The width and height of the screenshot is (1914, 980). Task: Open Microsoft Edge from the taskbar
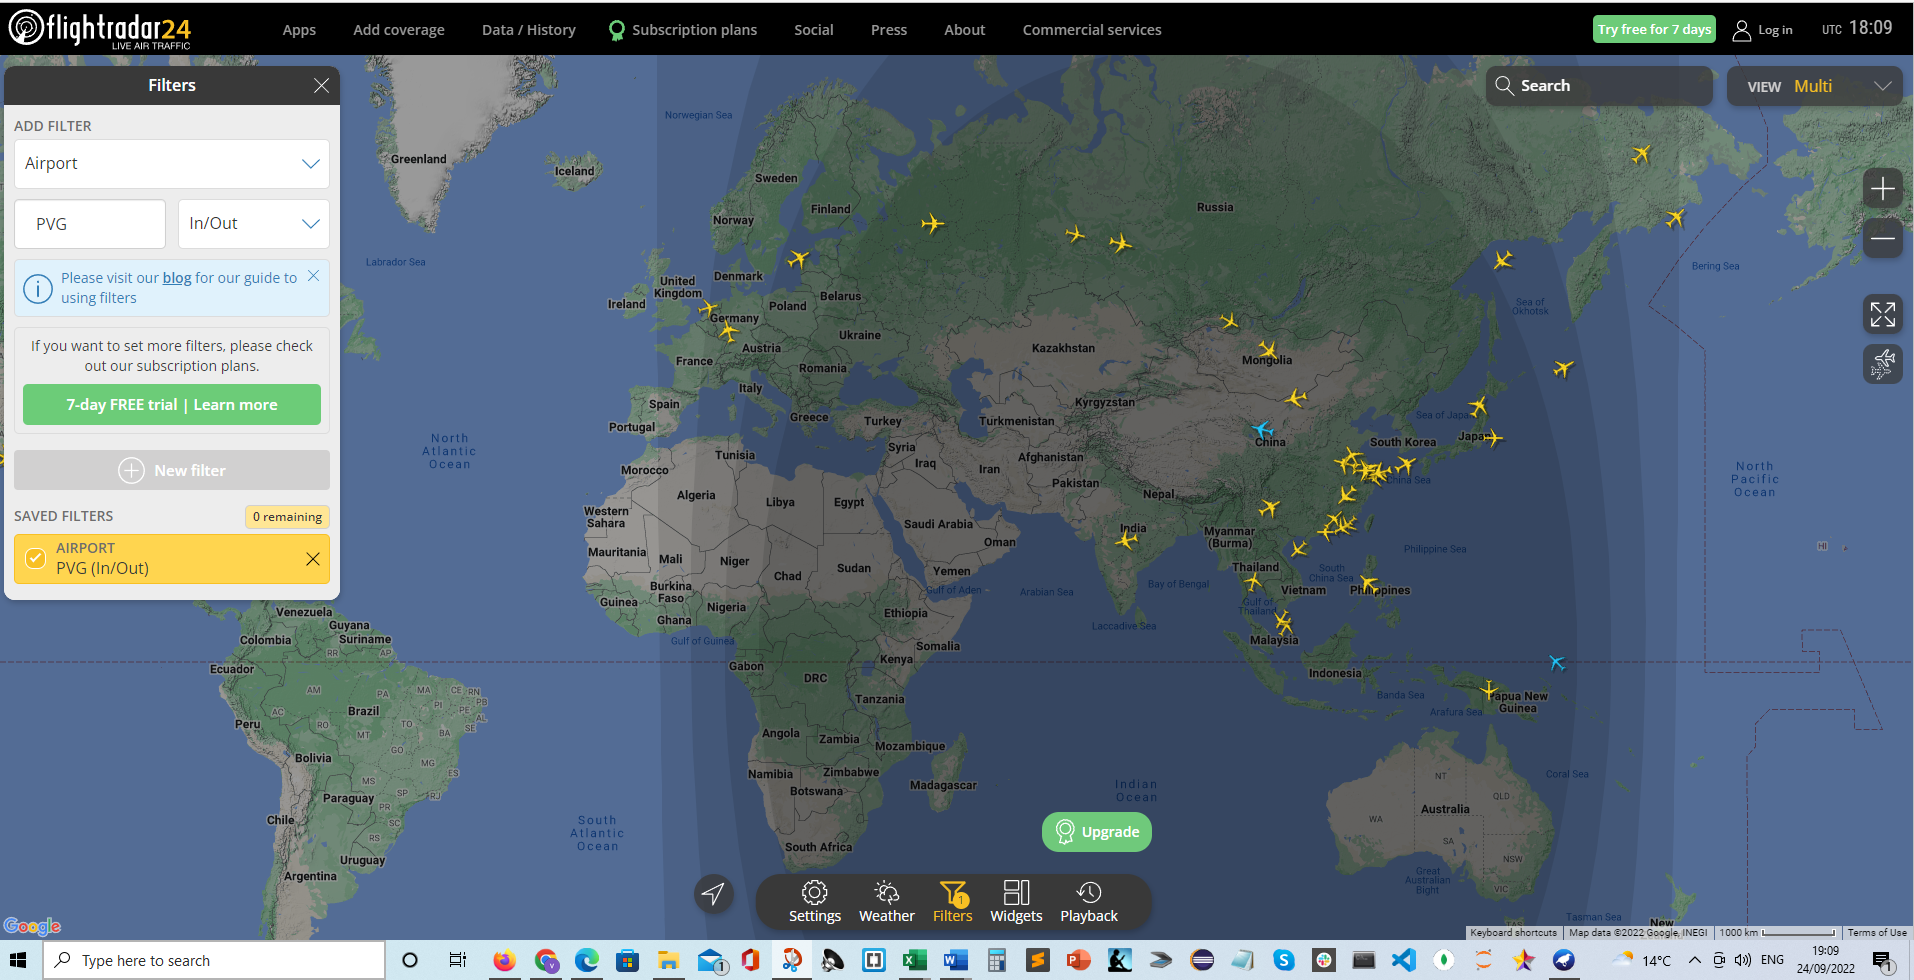pos(586,961)
